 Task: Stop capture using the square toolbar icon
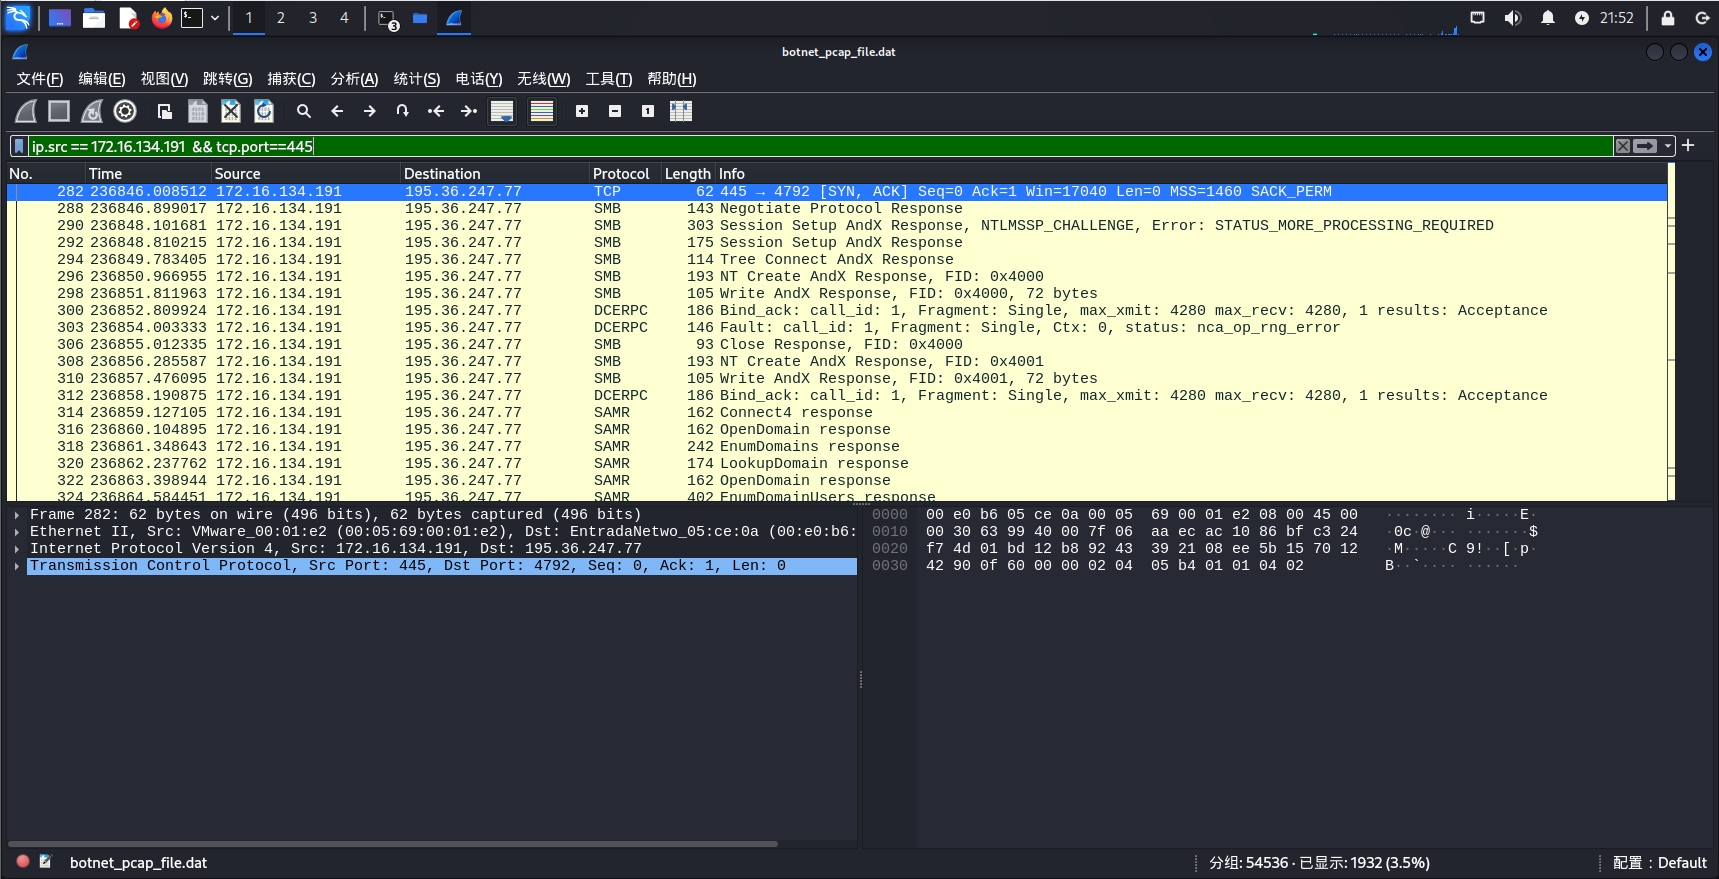click(x=59, y=111)
